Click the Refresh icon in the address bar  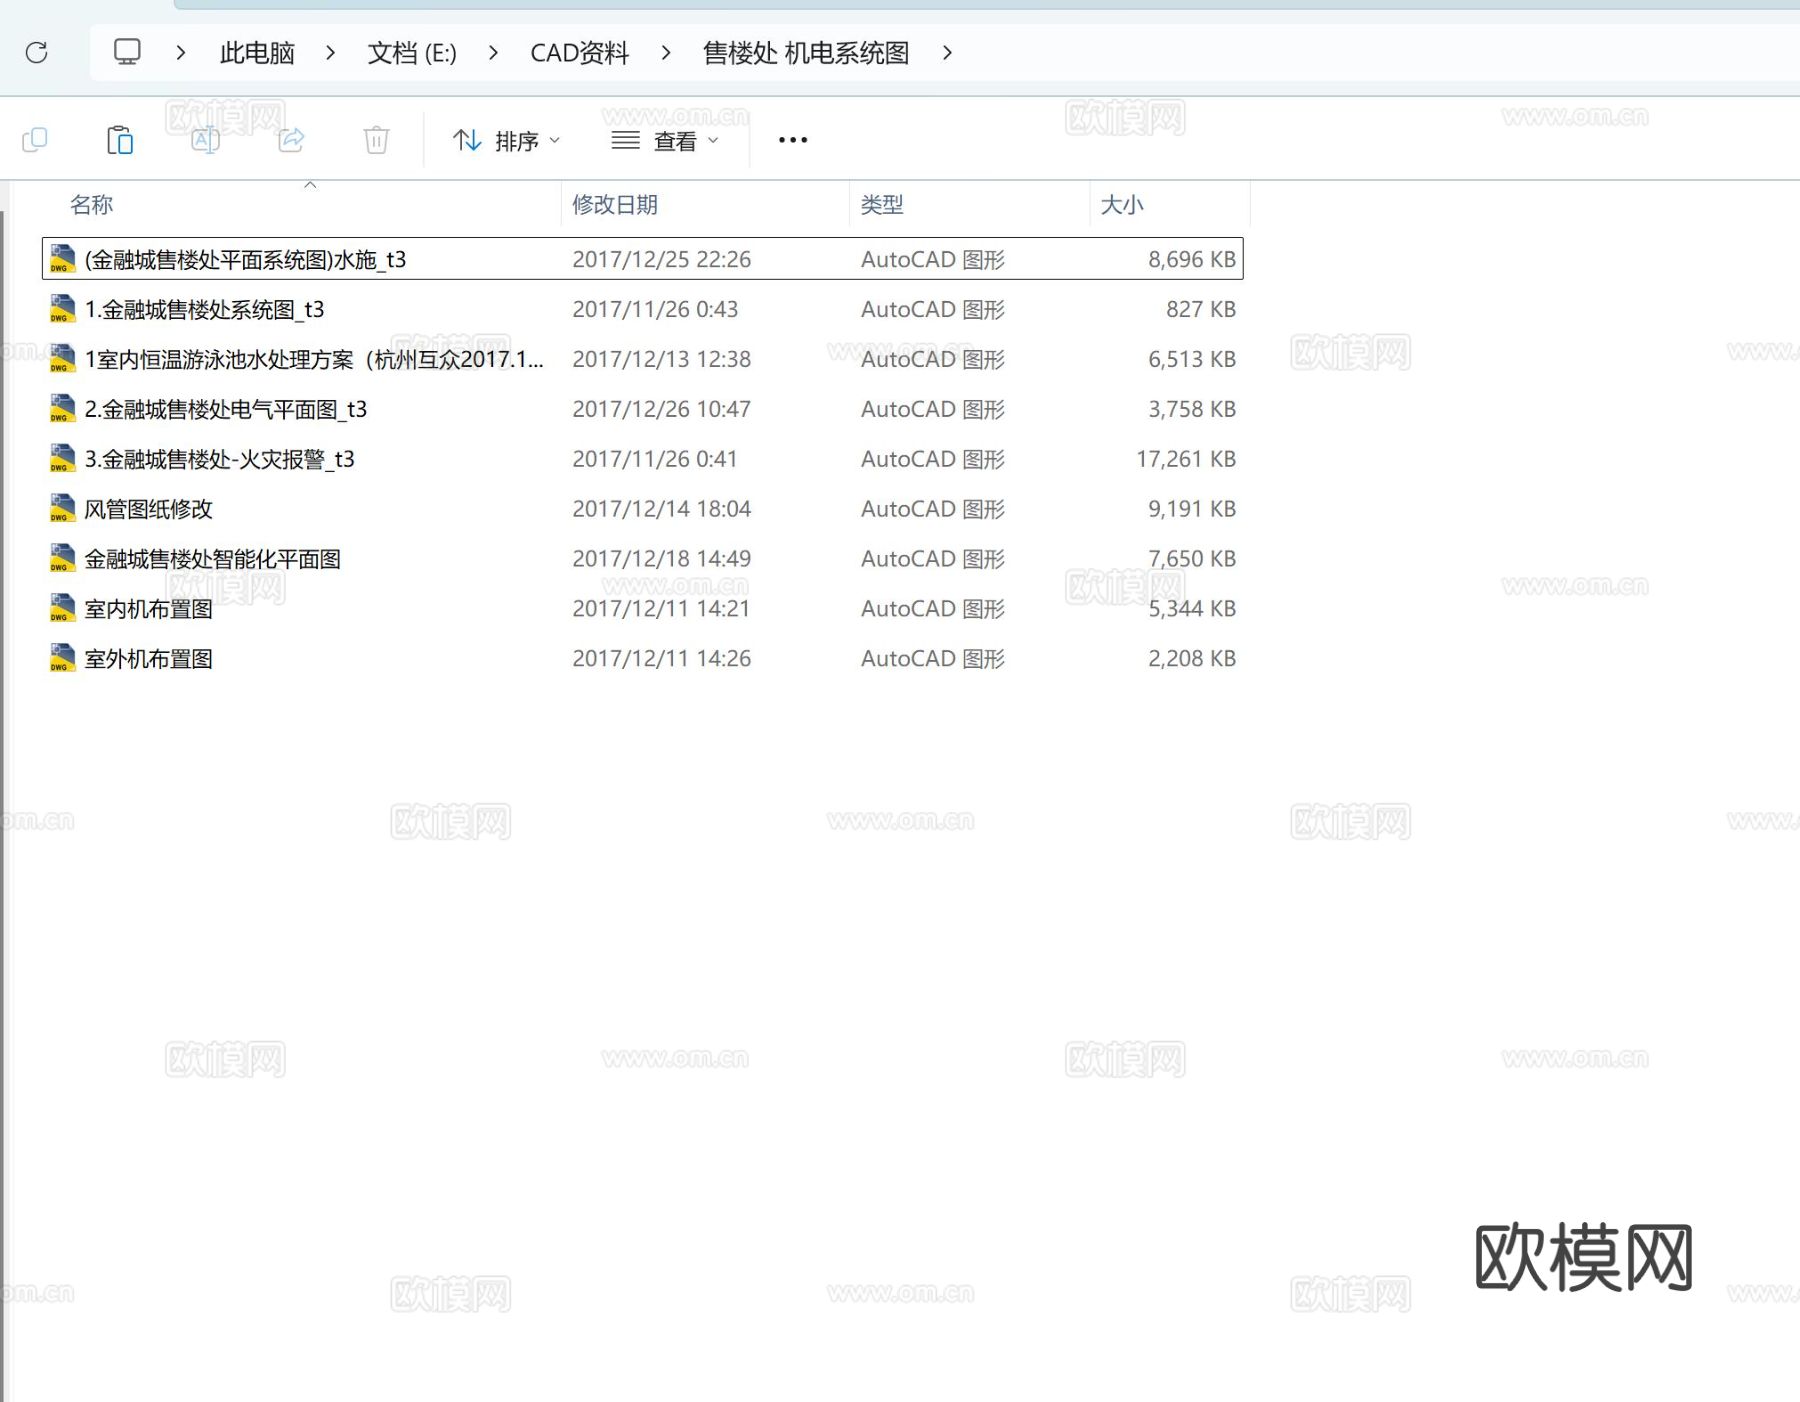pos(37,52)
